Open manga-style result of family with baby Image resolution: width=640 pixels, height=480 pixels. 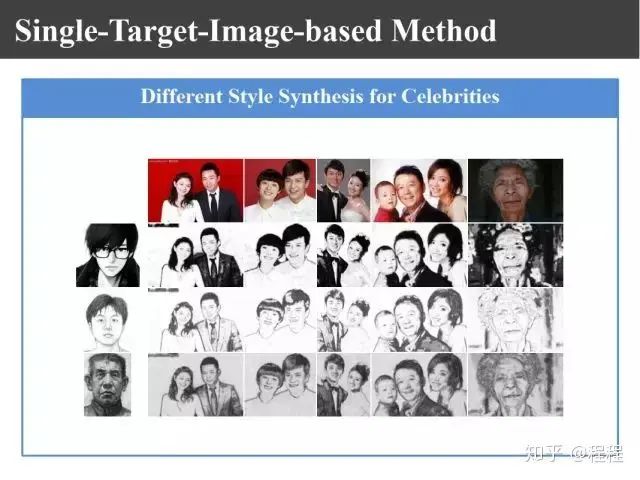point(419,255)
